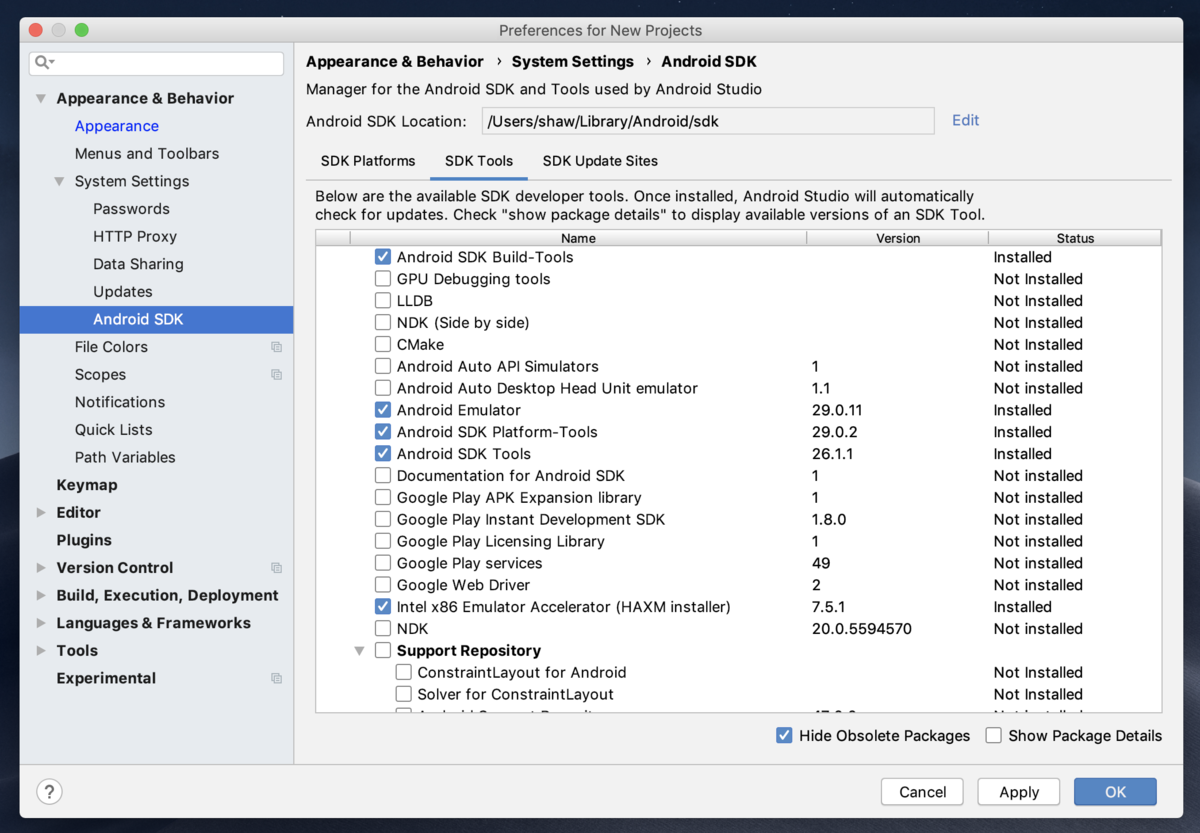Collapse the Appearance & Behavior section

coord(41,98)
